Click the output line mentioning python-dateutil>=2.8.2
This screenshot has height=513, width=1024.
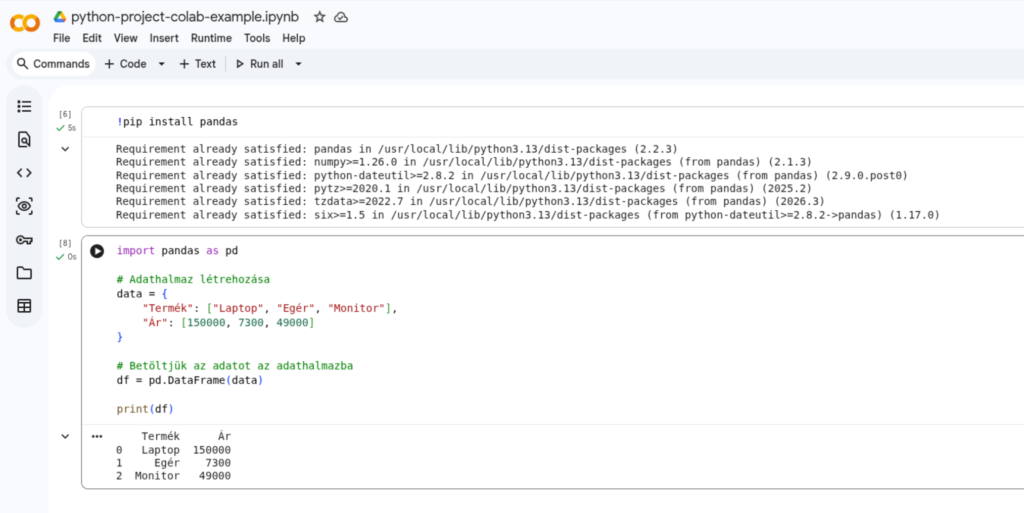512,176
